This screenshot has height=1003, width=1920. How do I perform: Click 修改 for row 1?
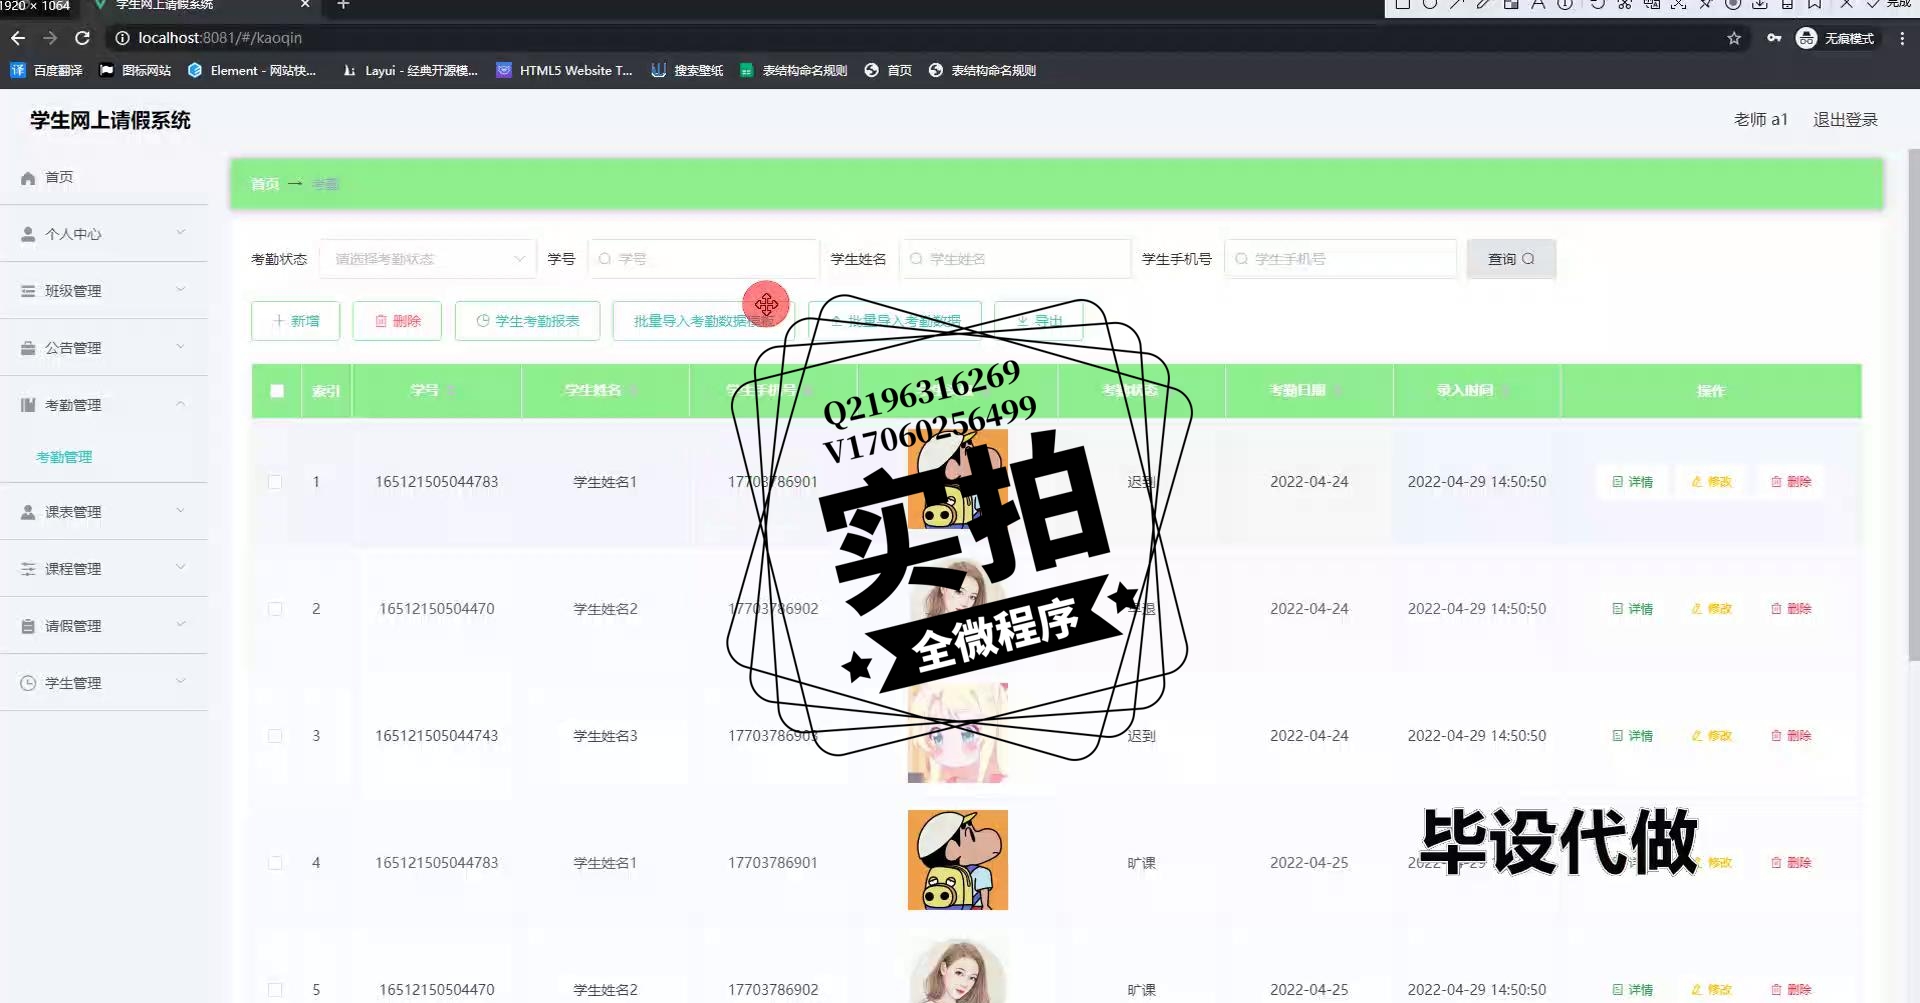1711,482
